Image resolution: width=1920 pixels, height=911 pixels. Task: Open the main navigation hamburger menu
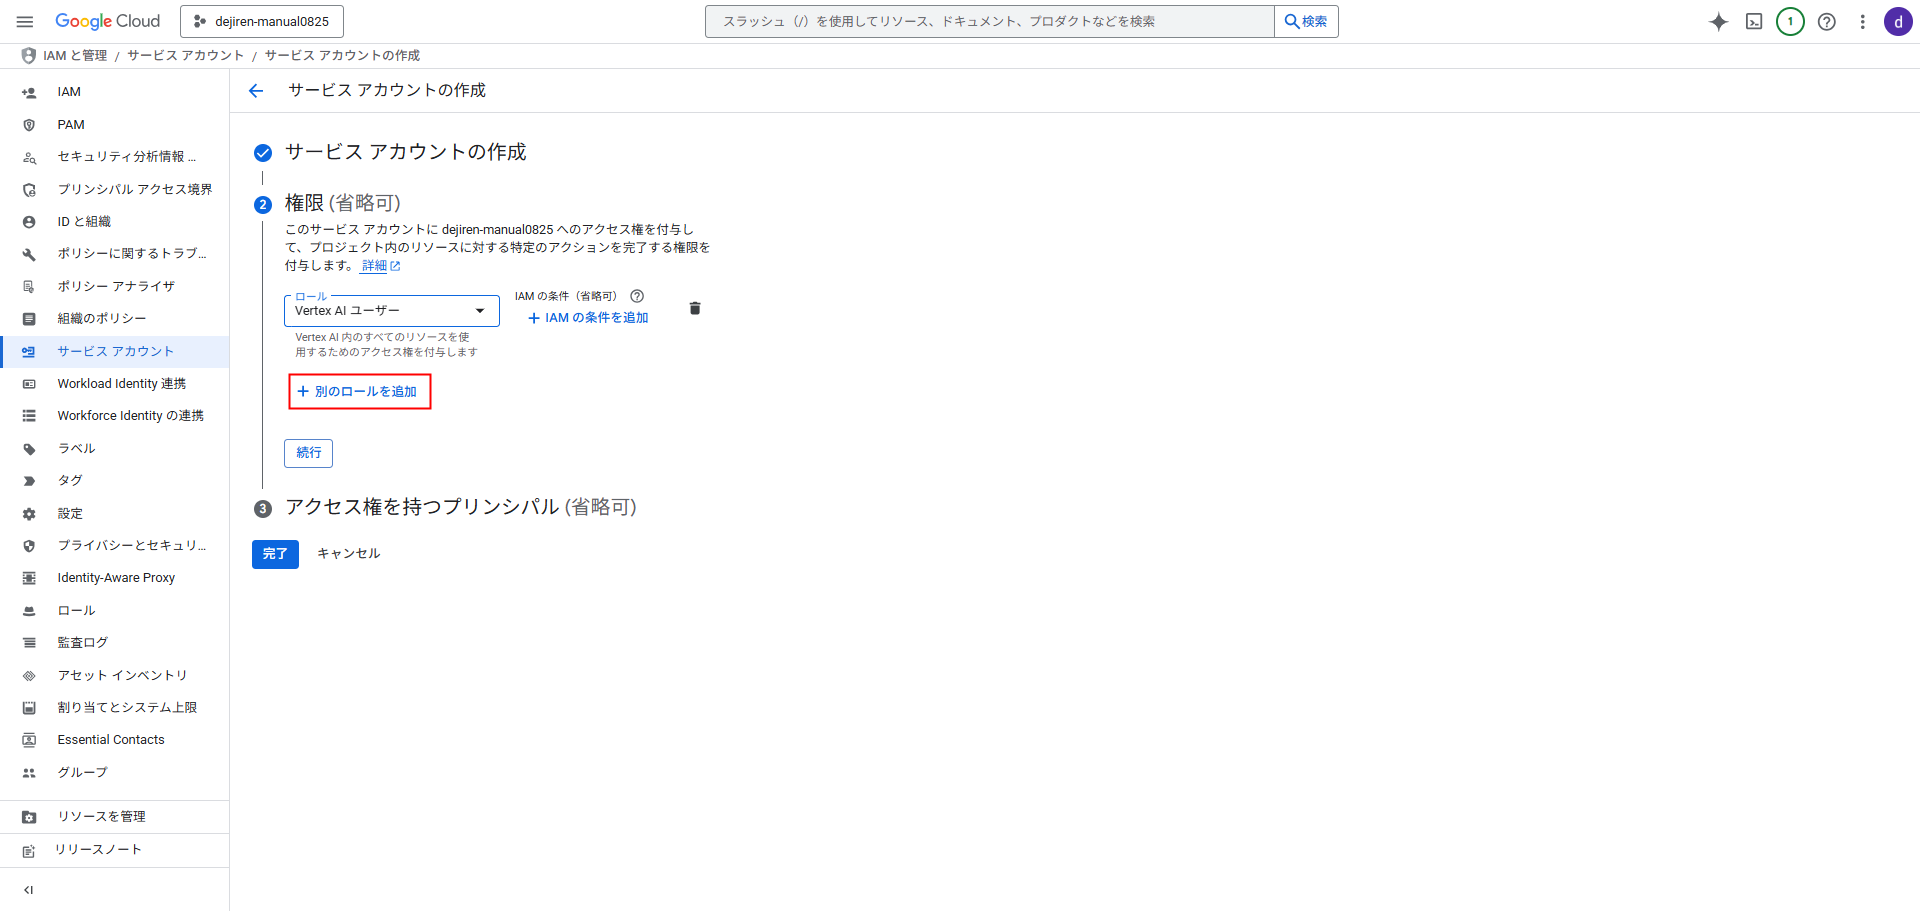tap(25, 21)
